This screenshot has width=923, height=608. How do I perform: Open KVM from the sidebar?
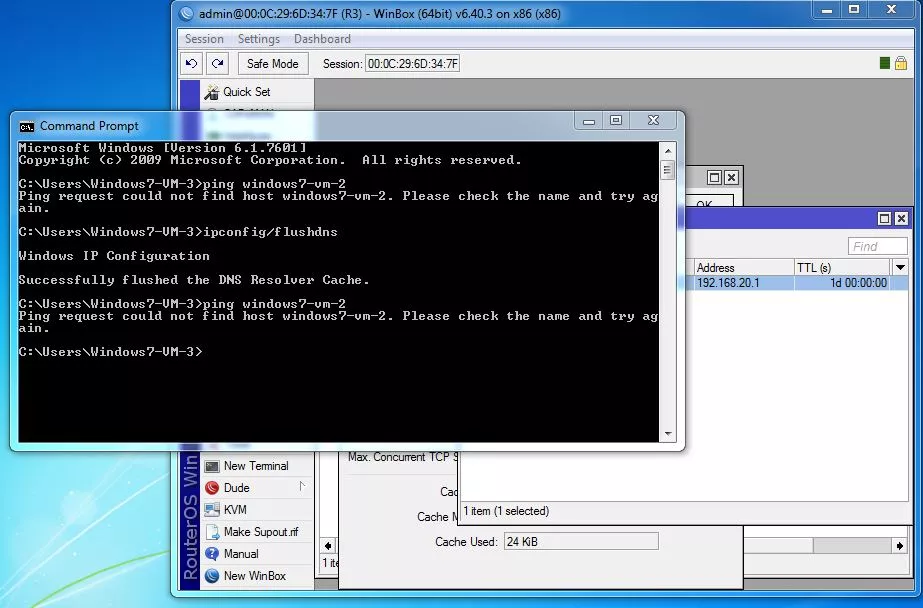tap(235, 510)
